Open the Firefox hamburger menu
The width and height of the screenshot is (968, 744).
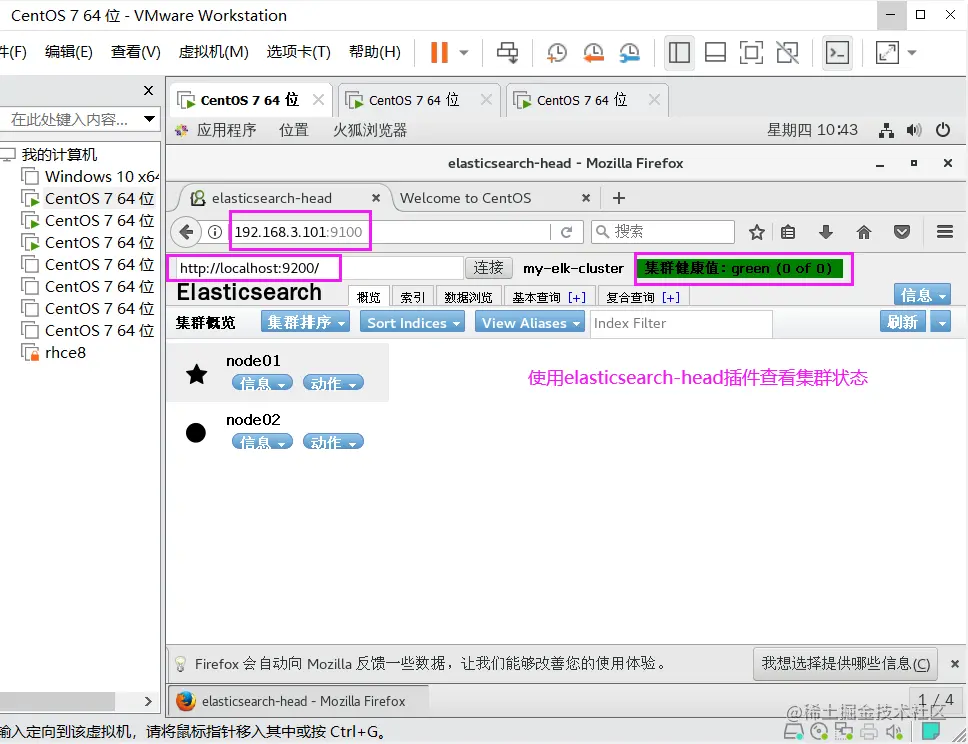[945, 232]
